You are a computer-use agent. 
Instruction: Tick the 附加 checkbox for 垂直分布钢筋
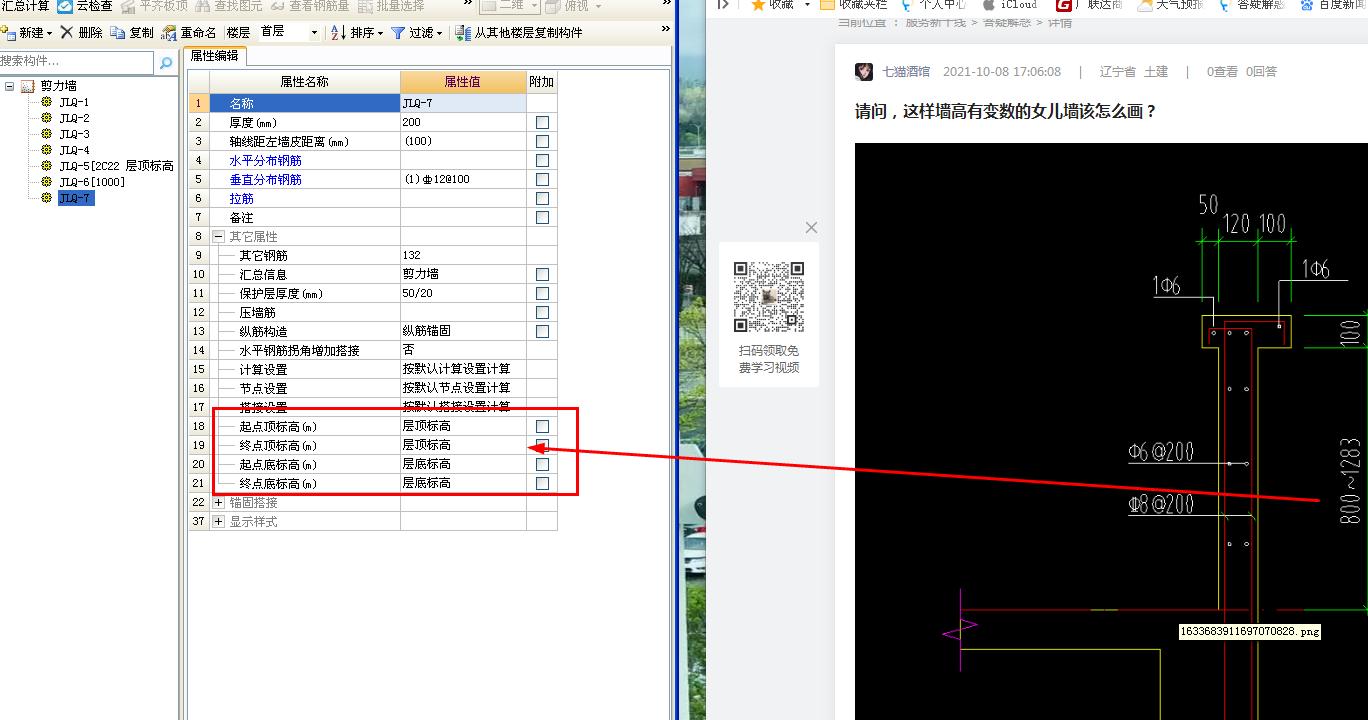(542, 179)
